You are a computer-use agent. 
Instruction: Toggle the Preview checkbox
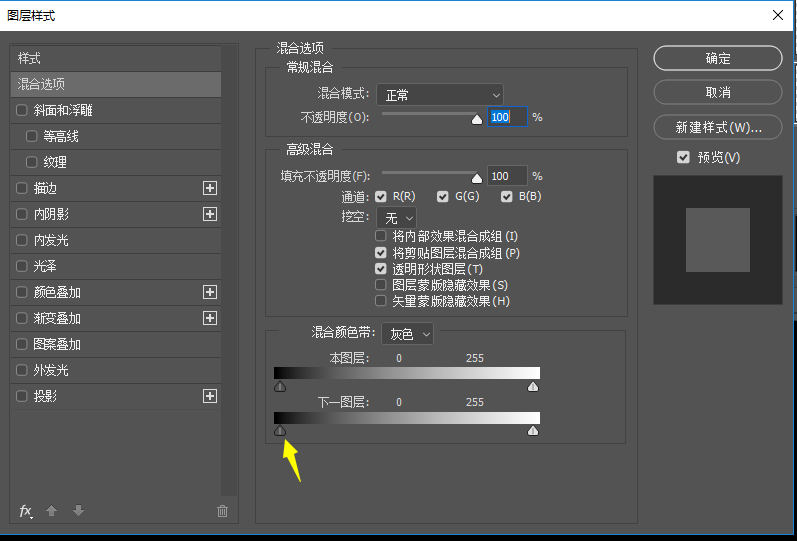click(683, 158)
